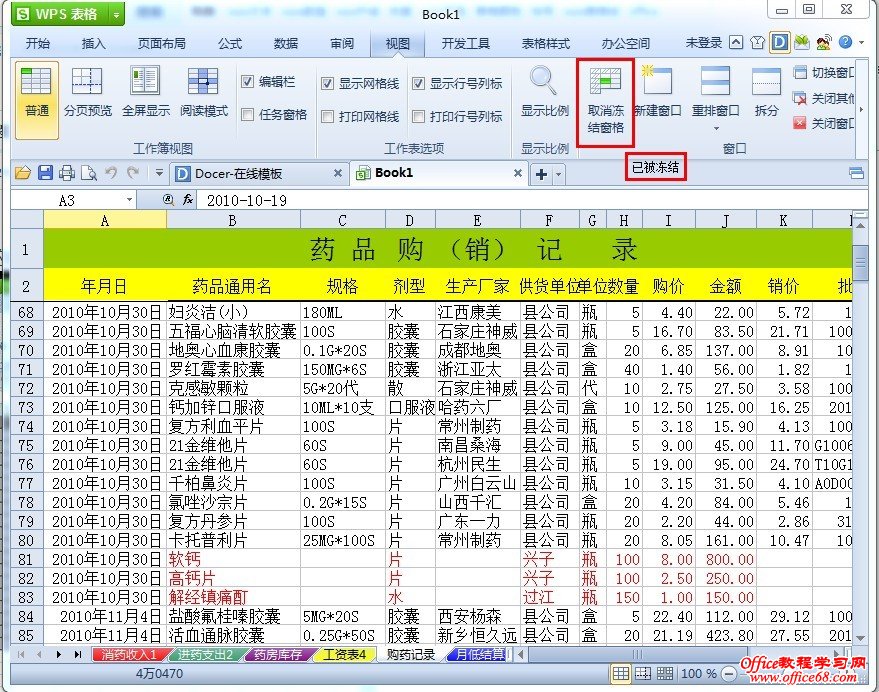This screenshot has height=692, width=879.
Task: Save workbook with the floppy icon
Action: 45,173
